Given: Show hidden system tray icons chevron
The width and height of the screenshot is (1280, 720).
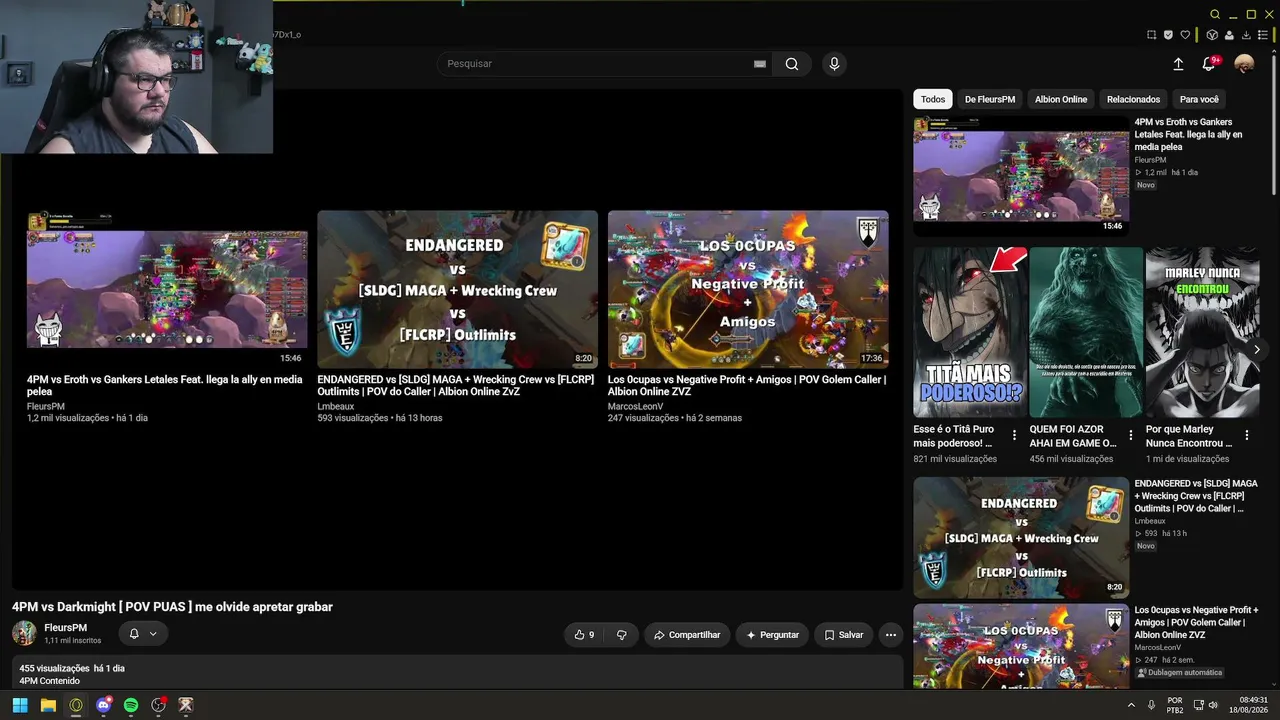Looking at the screenshot, I should coord(1131,705).
